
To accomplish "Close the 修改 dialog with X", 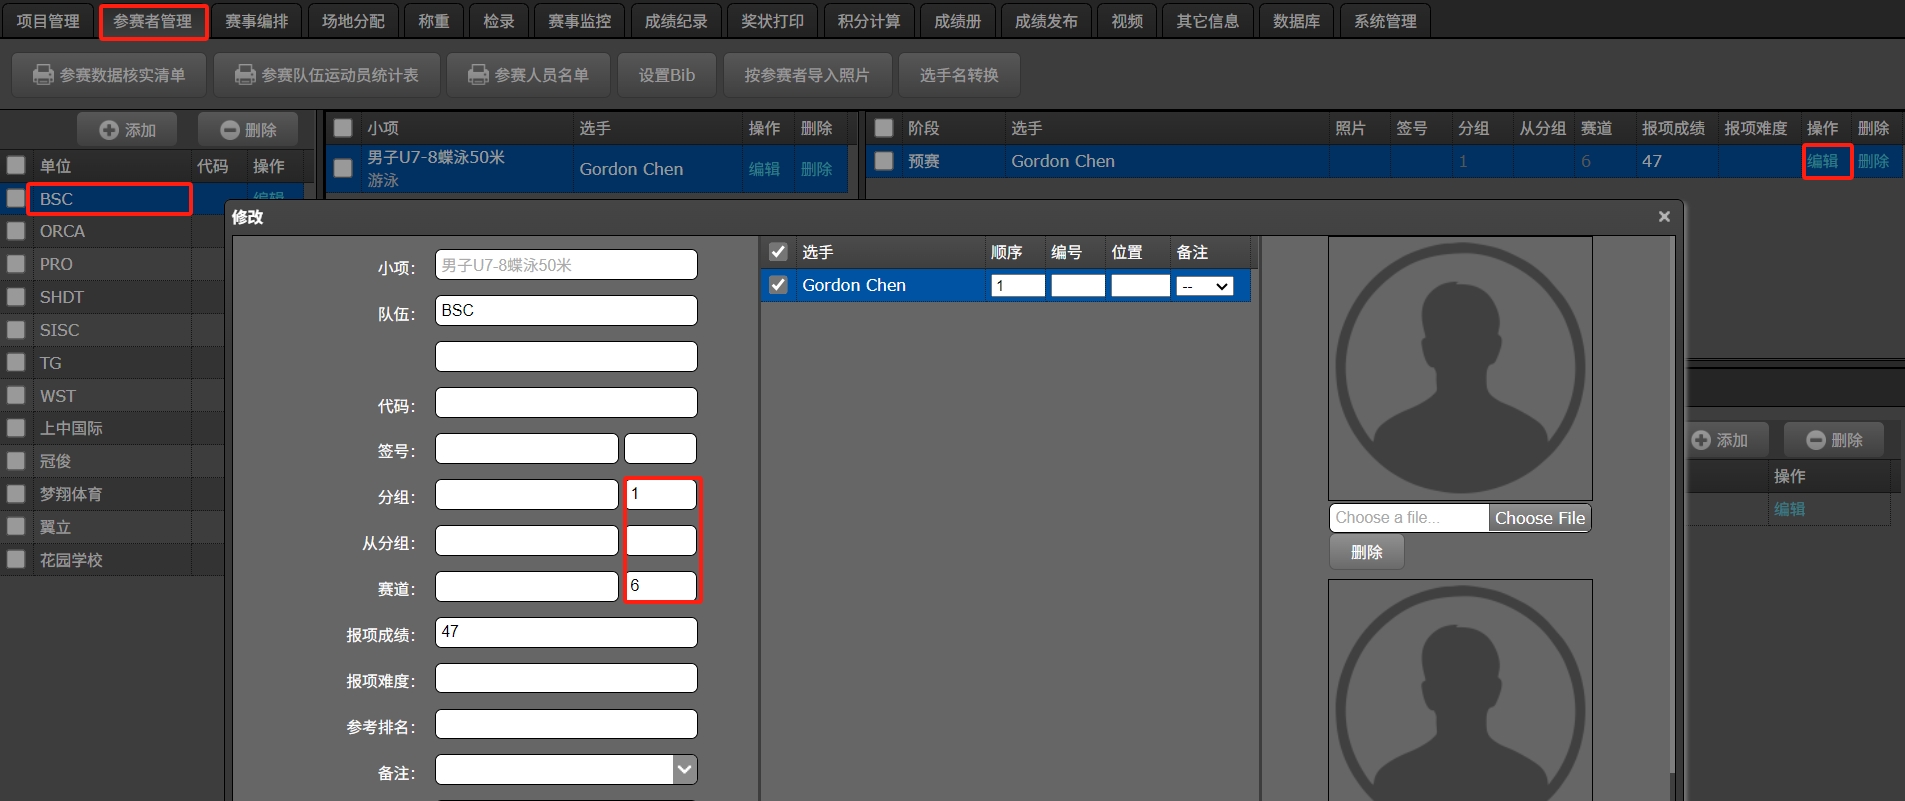I will tap(1664, 217).
